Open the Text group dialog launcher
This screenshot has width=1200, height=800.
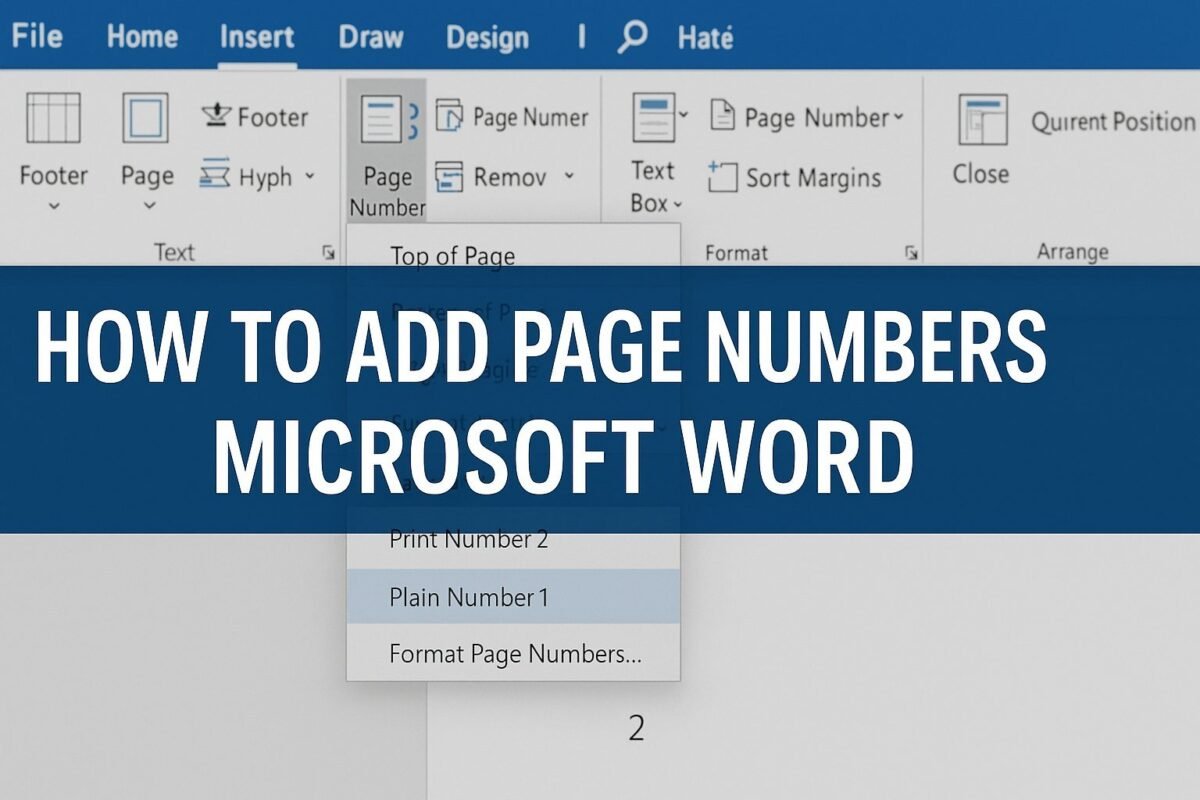click(x=328, y=253)
